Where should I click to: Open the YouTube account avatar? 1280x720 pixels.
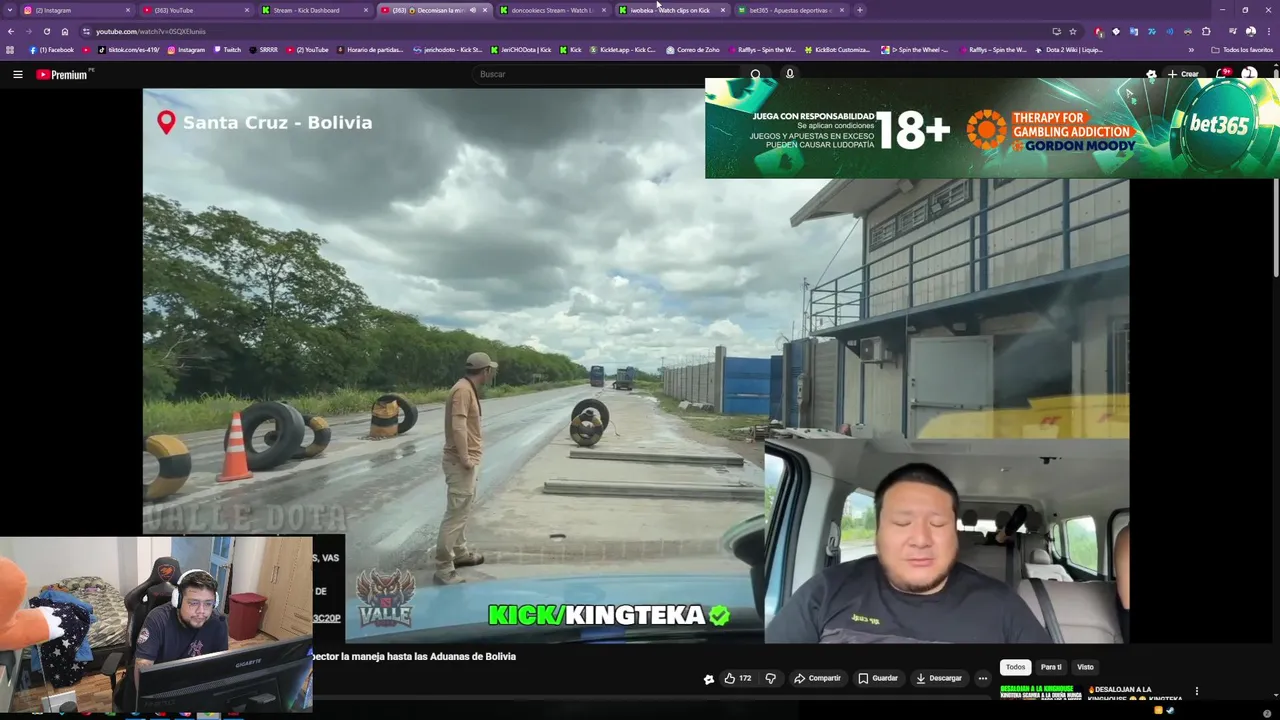[1249, 74]
